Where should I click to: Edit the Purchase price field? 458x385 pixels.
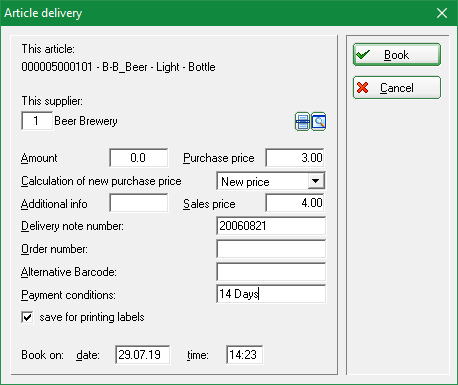tap(295, 158)
